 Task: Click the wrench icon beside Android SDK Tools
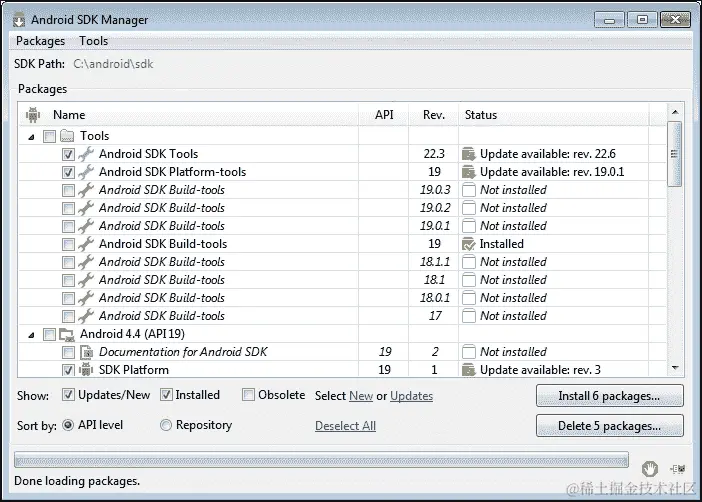click(86, 154)
